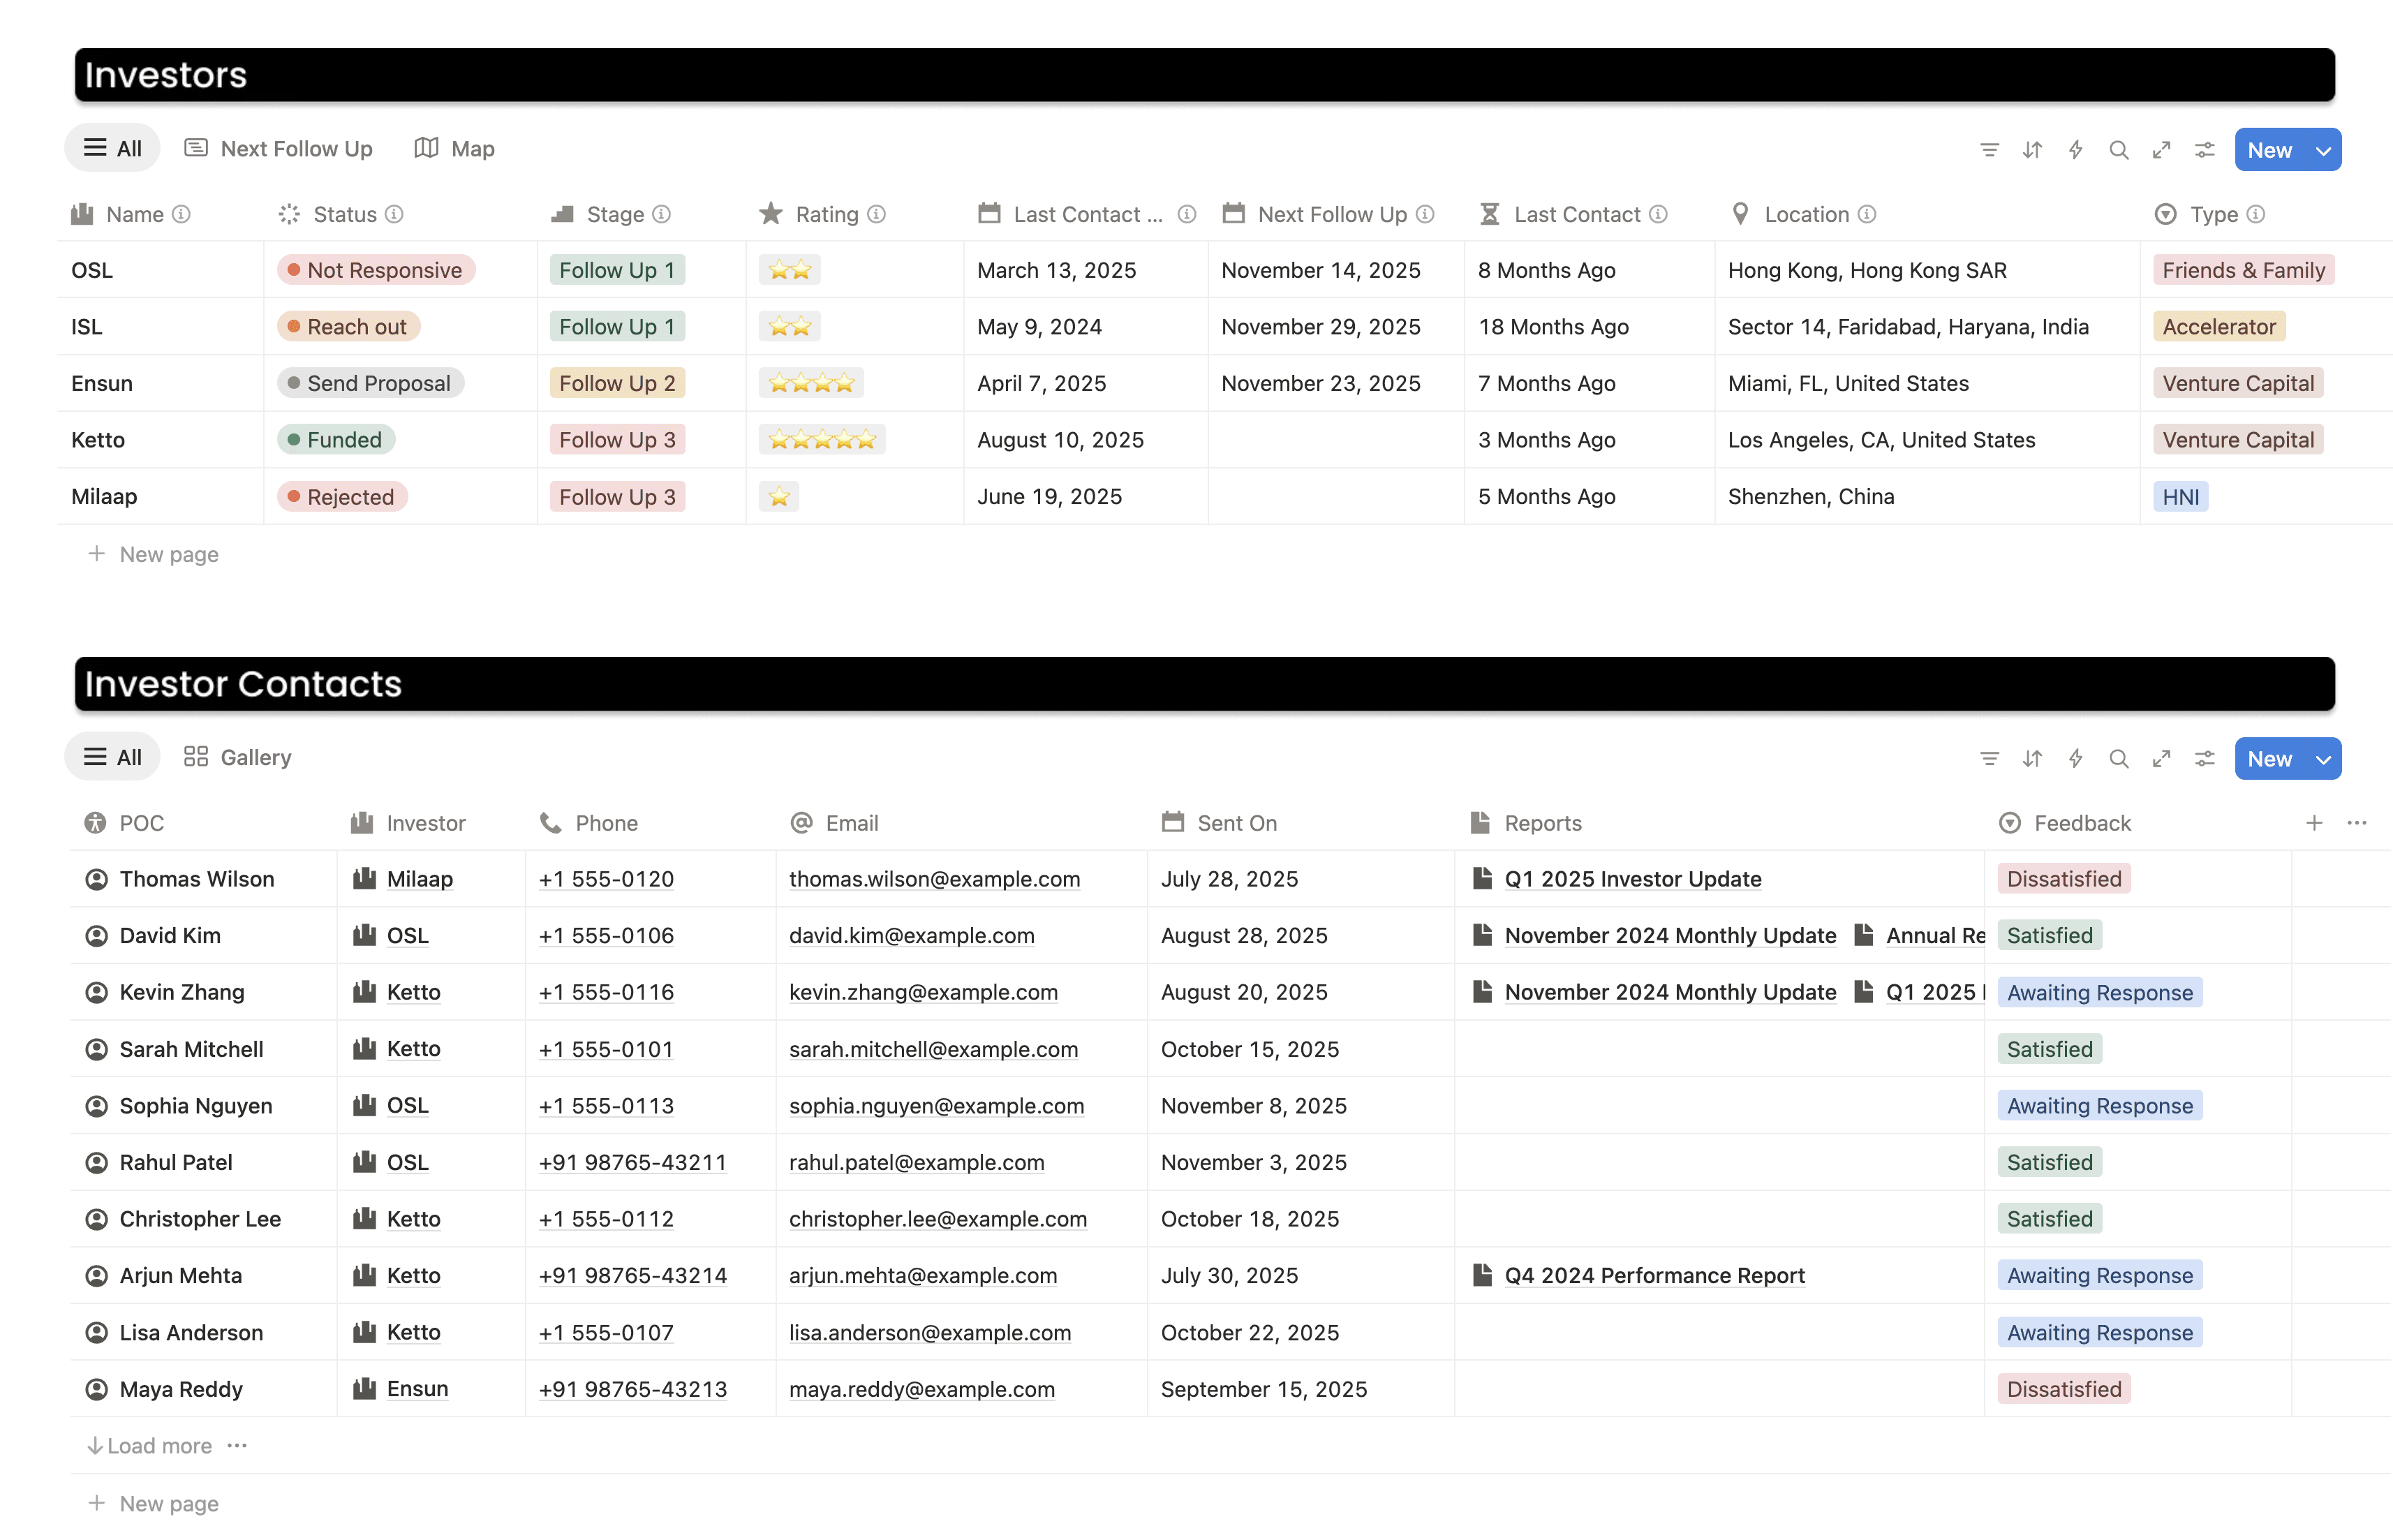Click the add property plus icon
Viewport: 2393px width, 1540px height.
coord(2314,823)
